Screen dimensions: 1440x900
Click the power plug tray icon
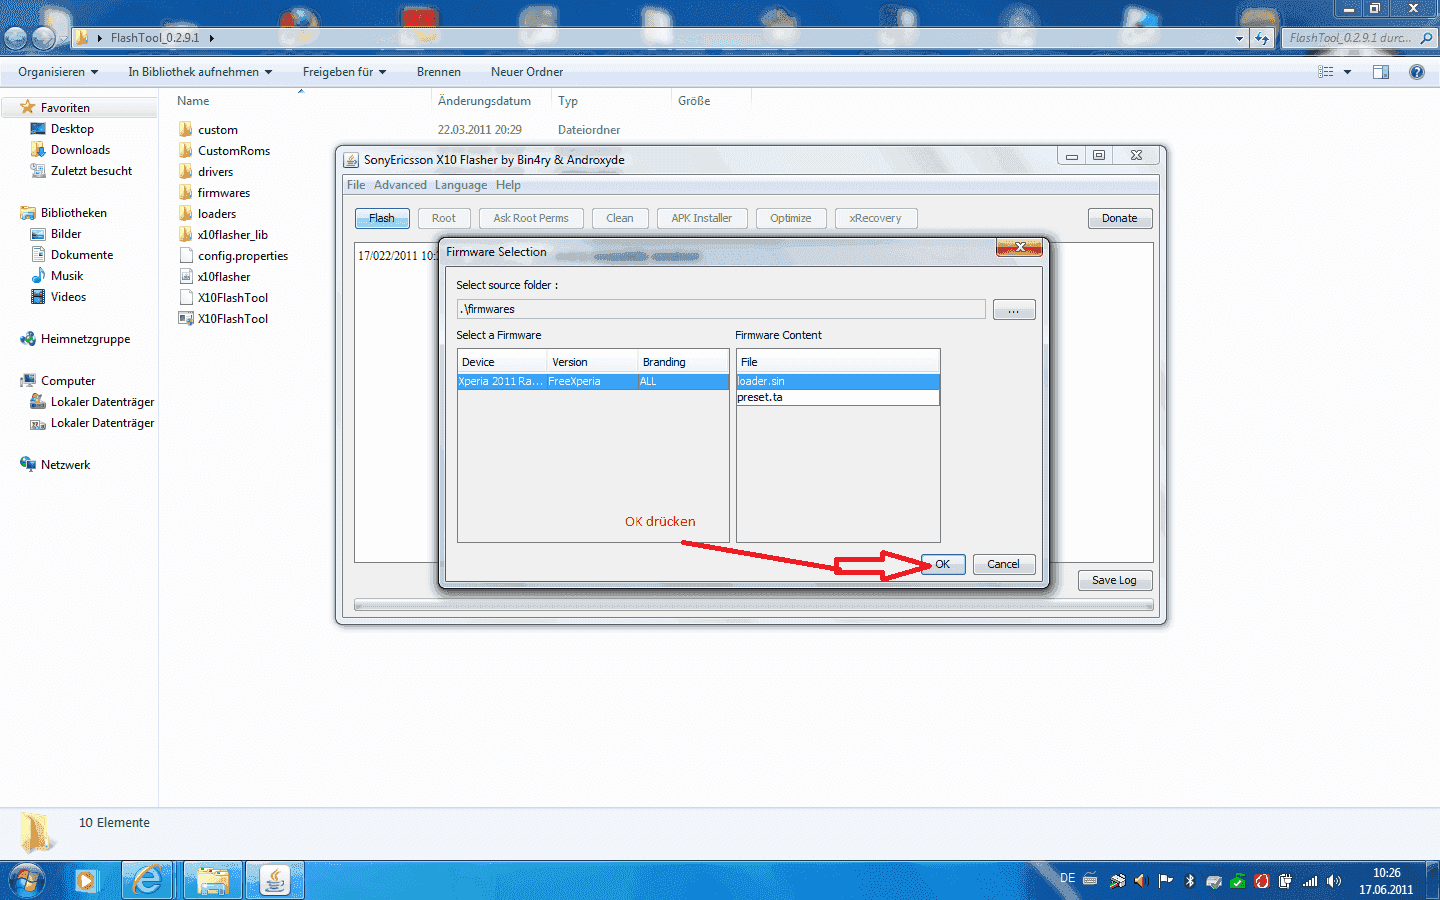coord(1286,881)
